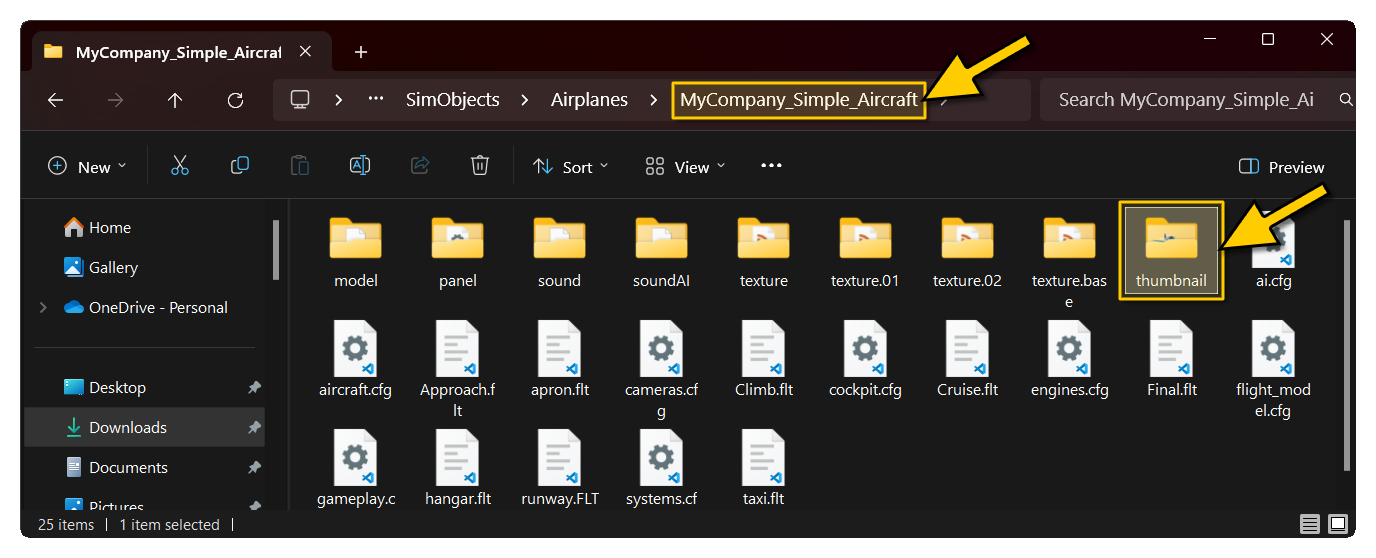The height and width of the screenshot is (558, 1376).
Task: Open the Sort dropdown menu
Action: coord(570,167)
